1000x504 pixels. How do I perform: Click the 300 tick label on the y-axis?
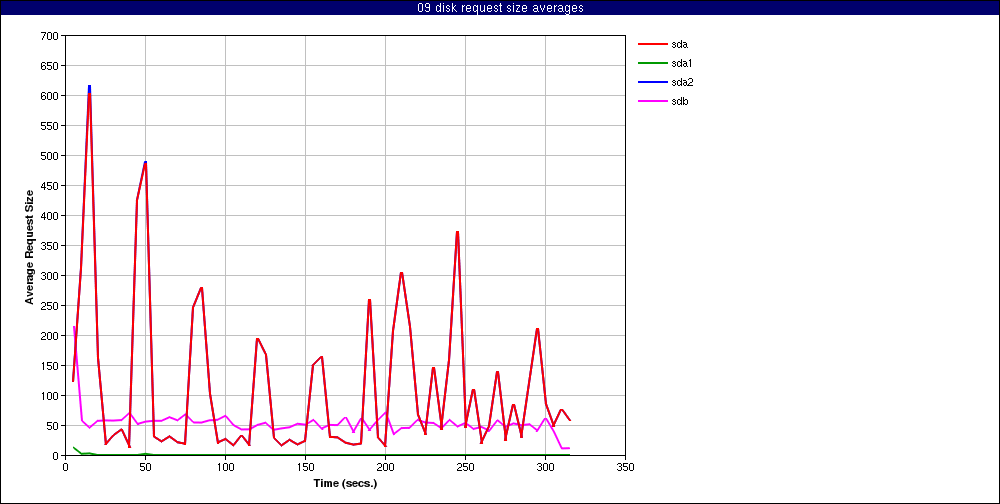coord(49,276)
